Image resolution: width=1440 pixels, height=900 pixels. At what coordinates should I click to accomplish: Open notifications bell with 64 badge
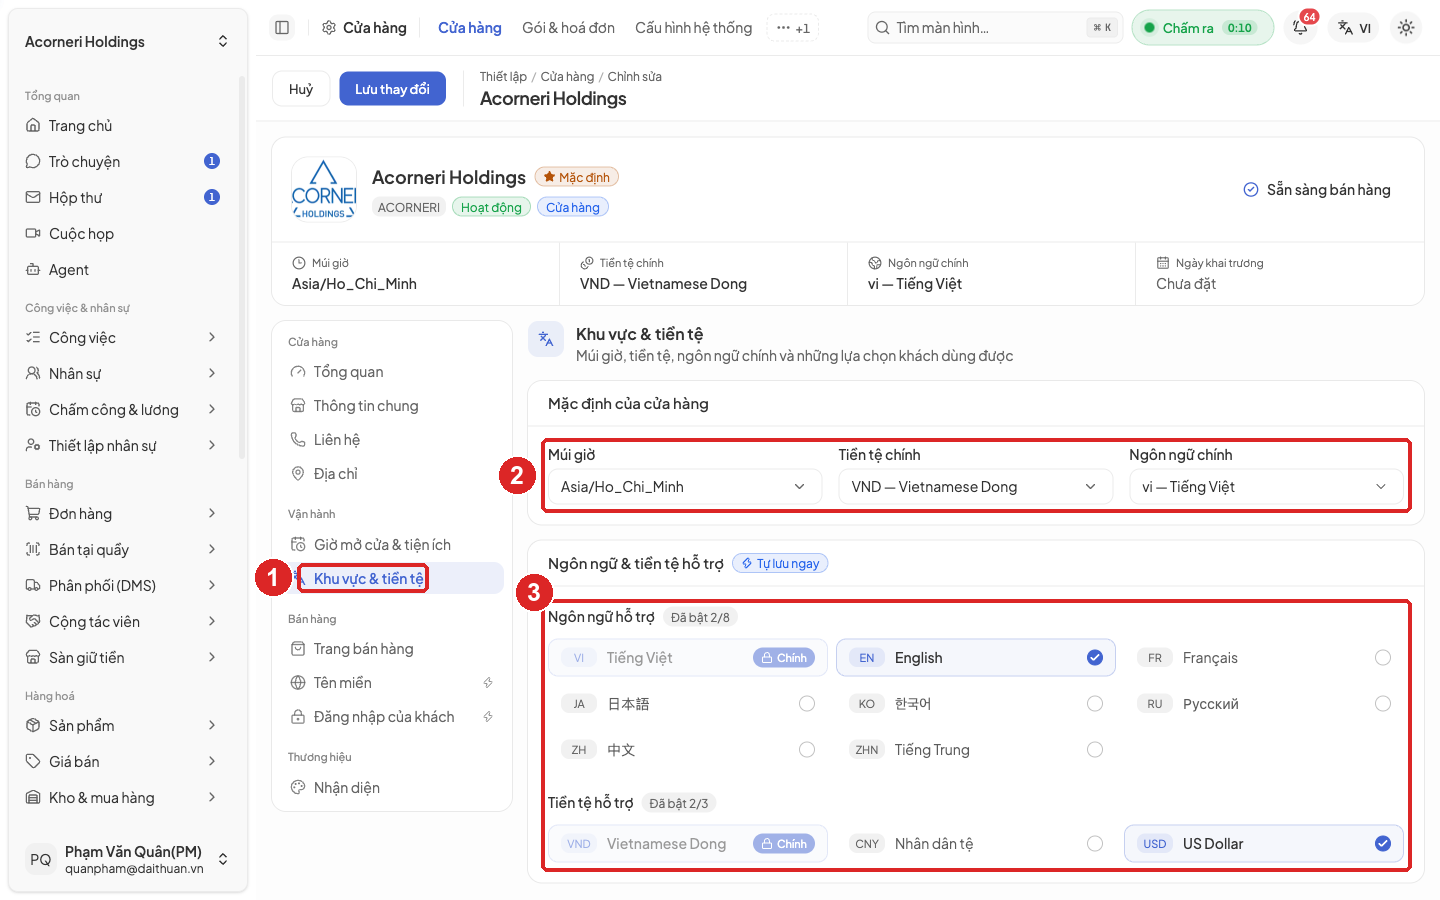point(1301,27)
